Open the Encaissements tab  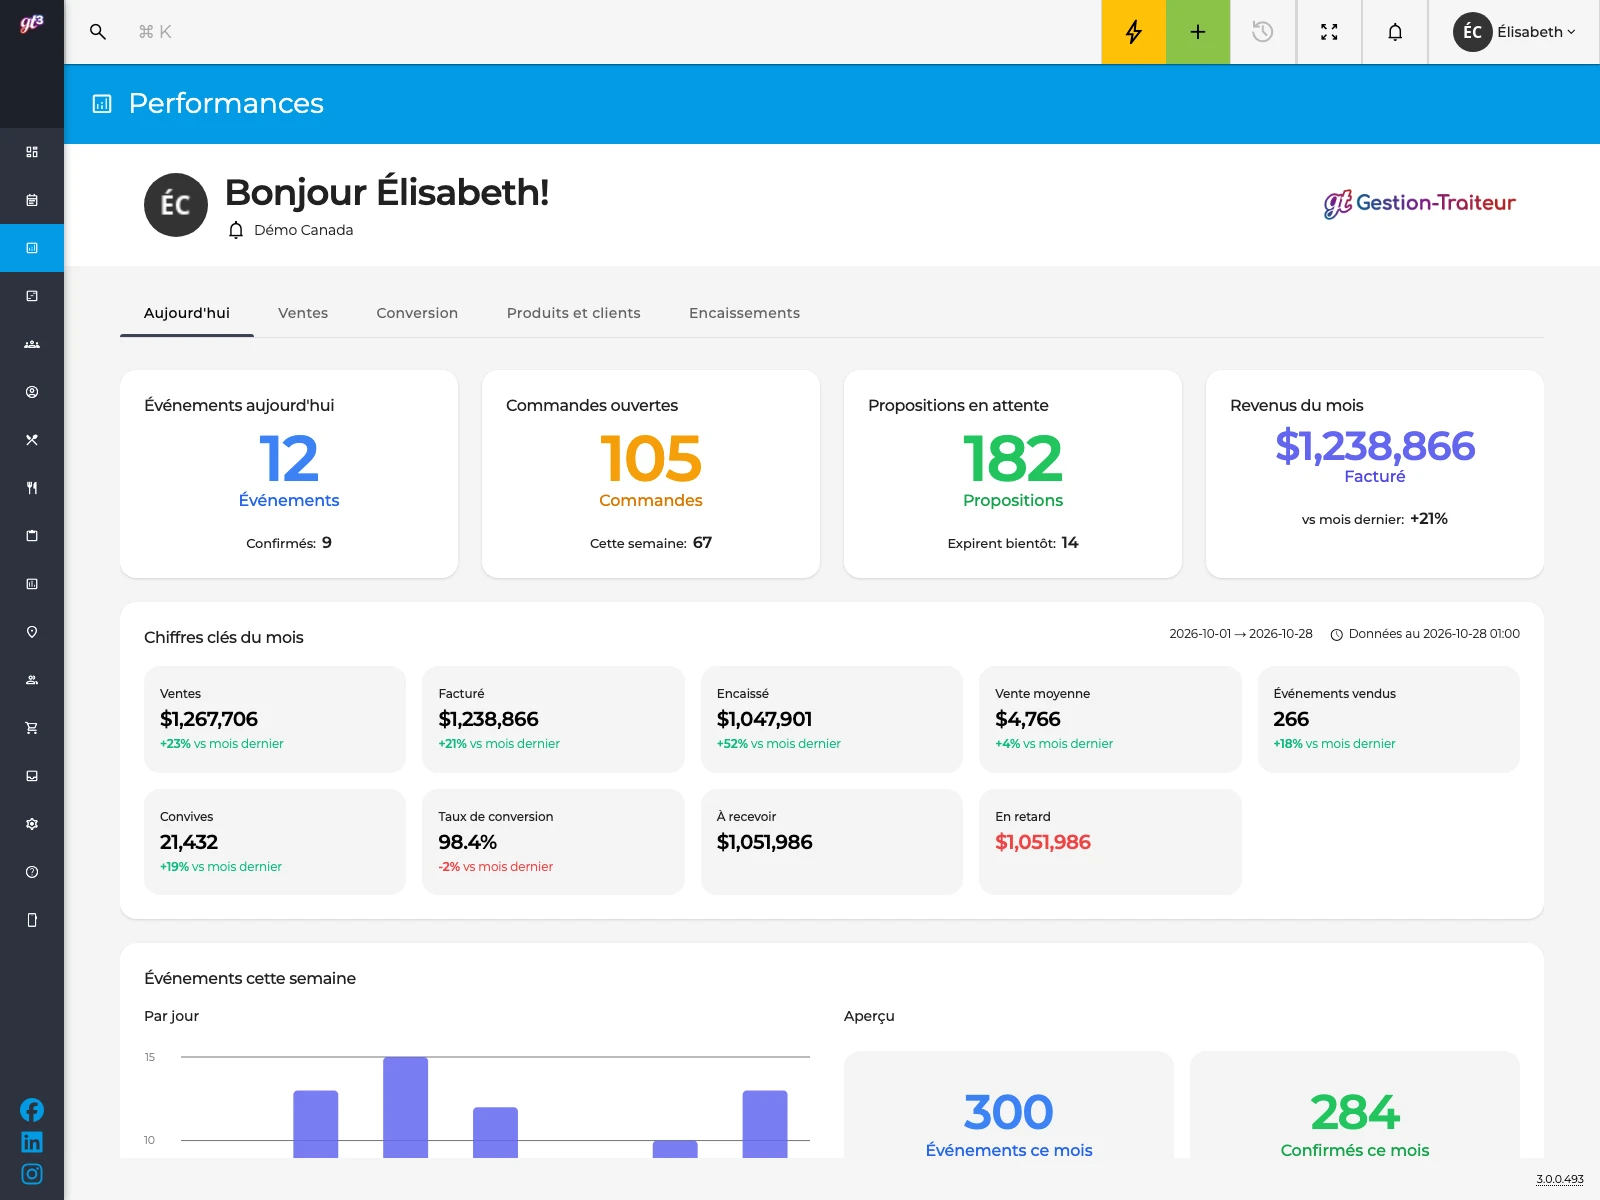(x=744, y=313)
